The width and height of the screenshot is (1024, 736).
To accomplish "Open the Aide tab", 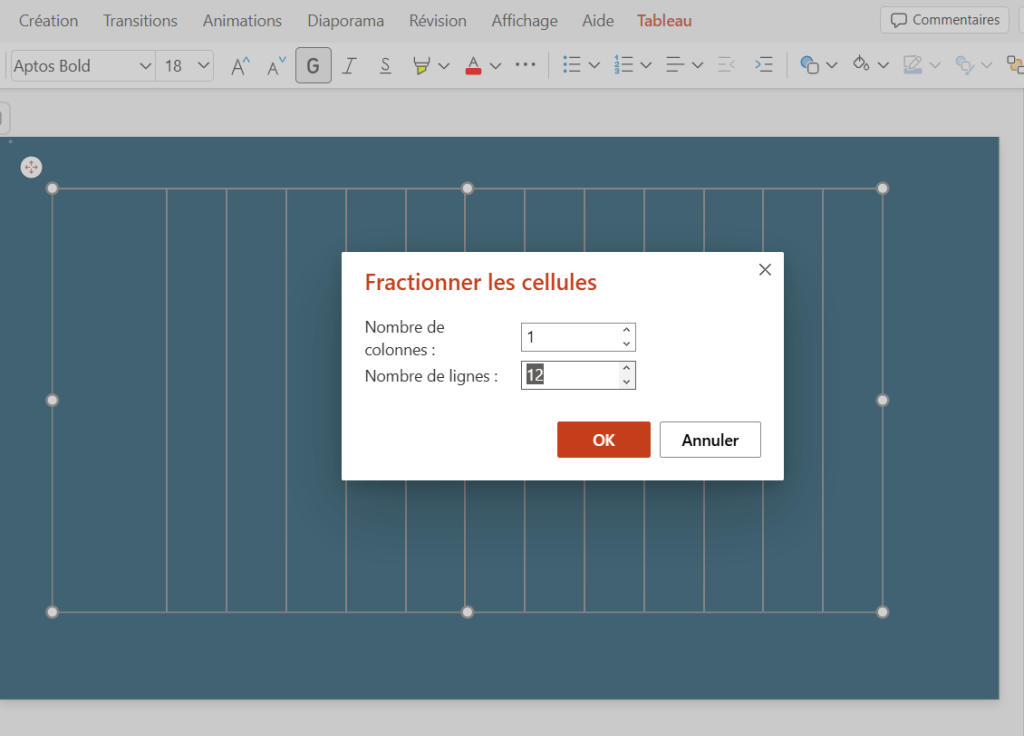I will [x=598, y=21].
